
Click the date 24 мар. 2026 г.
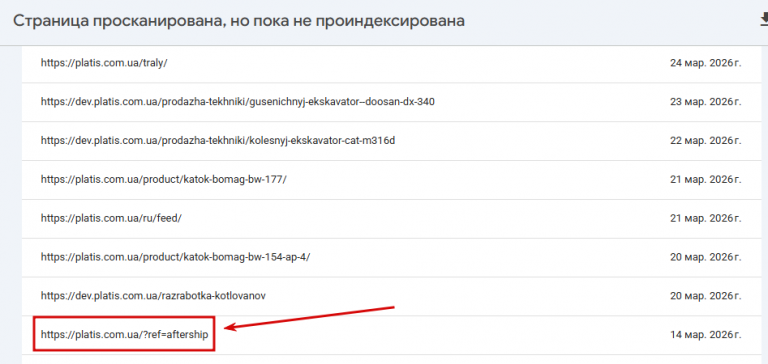705,63
